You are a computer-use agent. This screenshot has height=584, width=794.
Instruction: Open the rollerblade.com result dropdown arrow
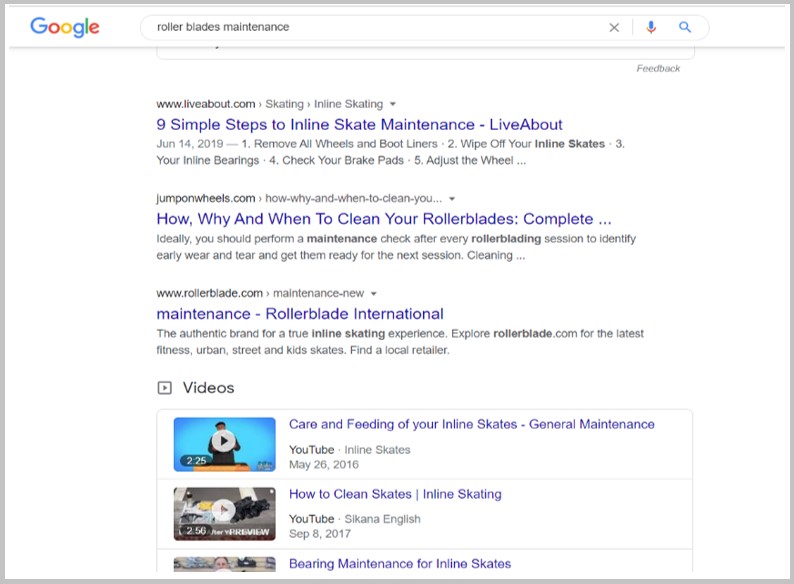[x=374, y=294]
